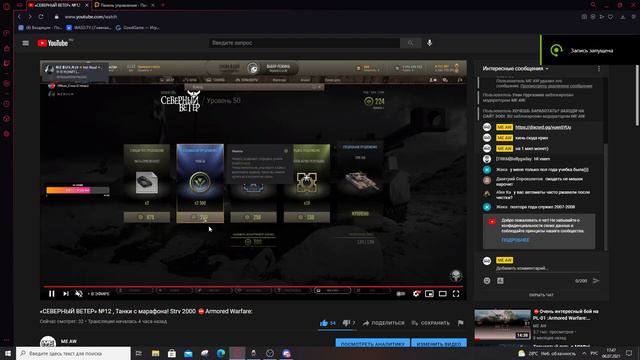Open a new browser tab

162,5
